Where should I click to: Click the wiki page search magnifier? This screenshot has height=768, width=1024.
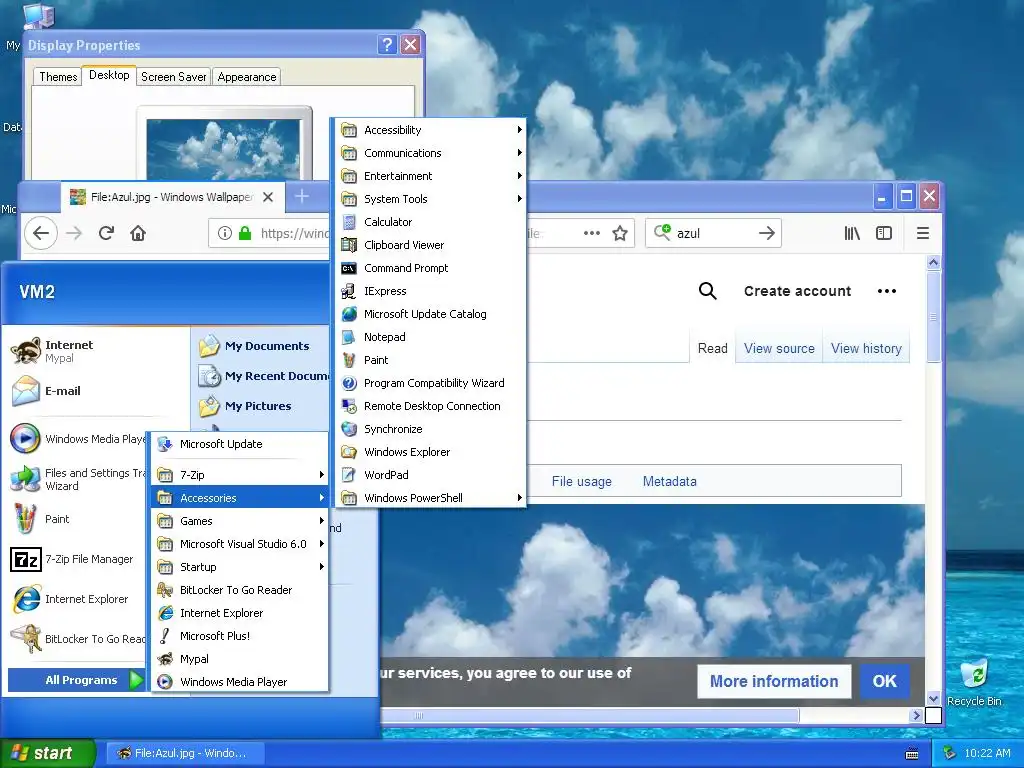click(x=707, y=291)
